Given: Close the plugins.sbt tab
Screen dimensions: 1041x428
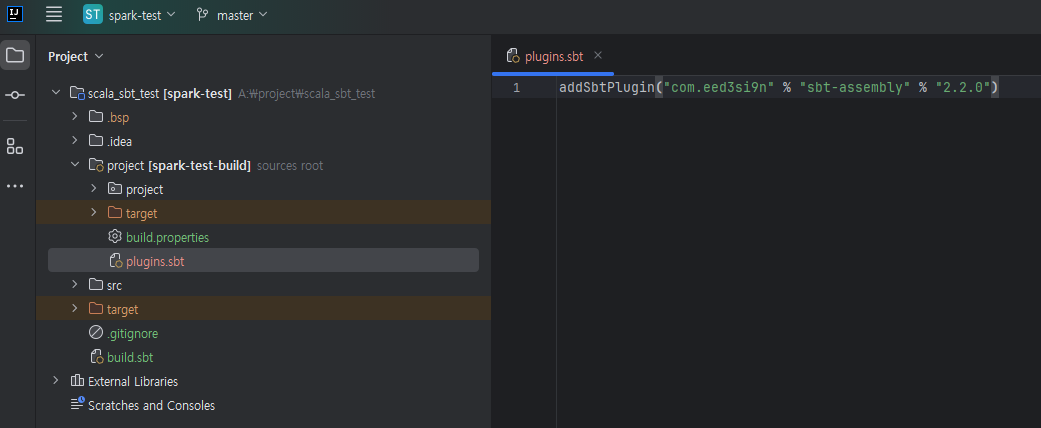Looking at the screenshot, I should (x=598, y=55).
